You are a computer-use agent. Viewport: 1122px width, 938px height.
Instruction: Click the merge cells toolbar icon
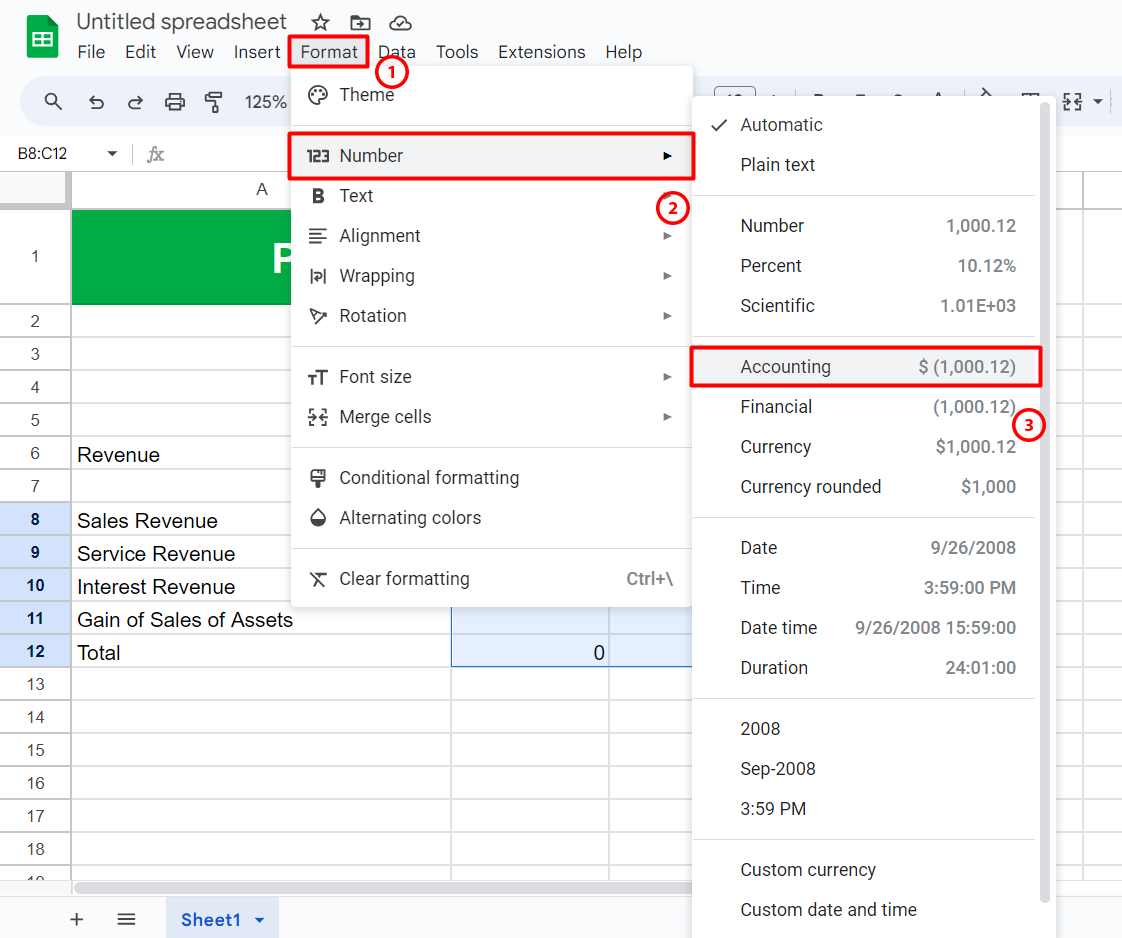(x=1072, y=102)
